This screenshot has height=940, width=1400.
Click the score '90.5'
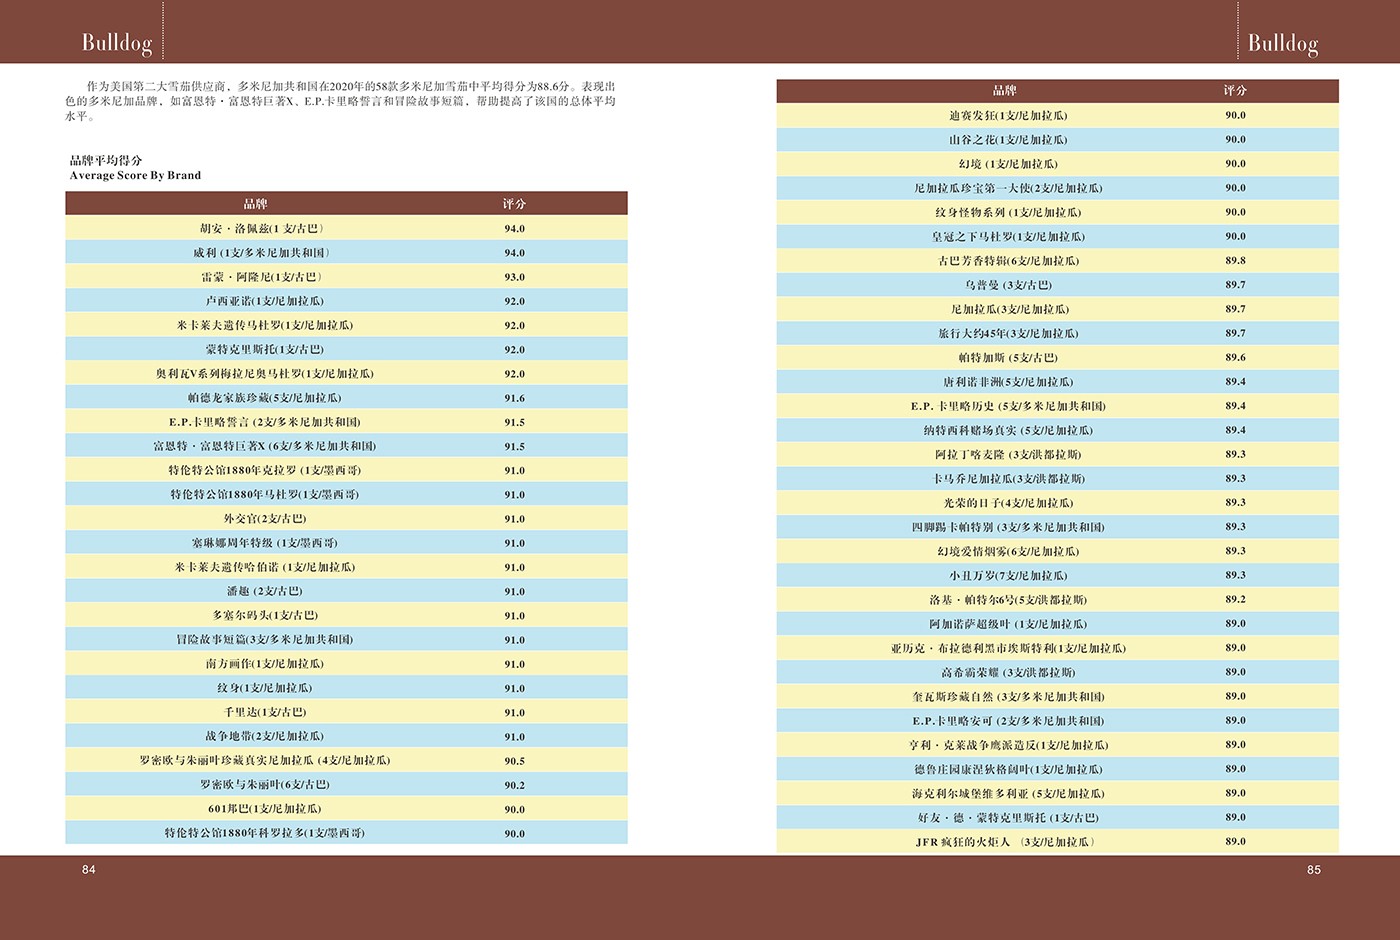514,761
